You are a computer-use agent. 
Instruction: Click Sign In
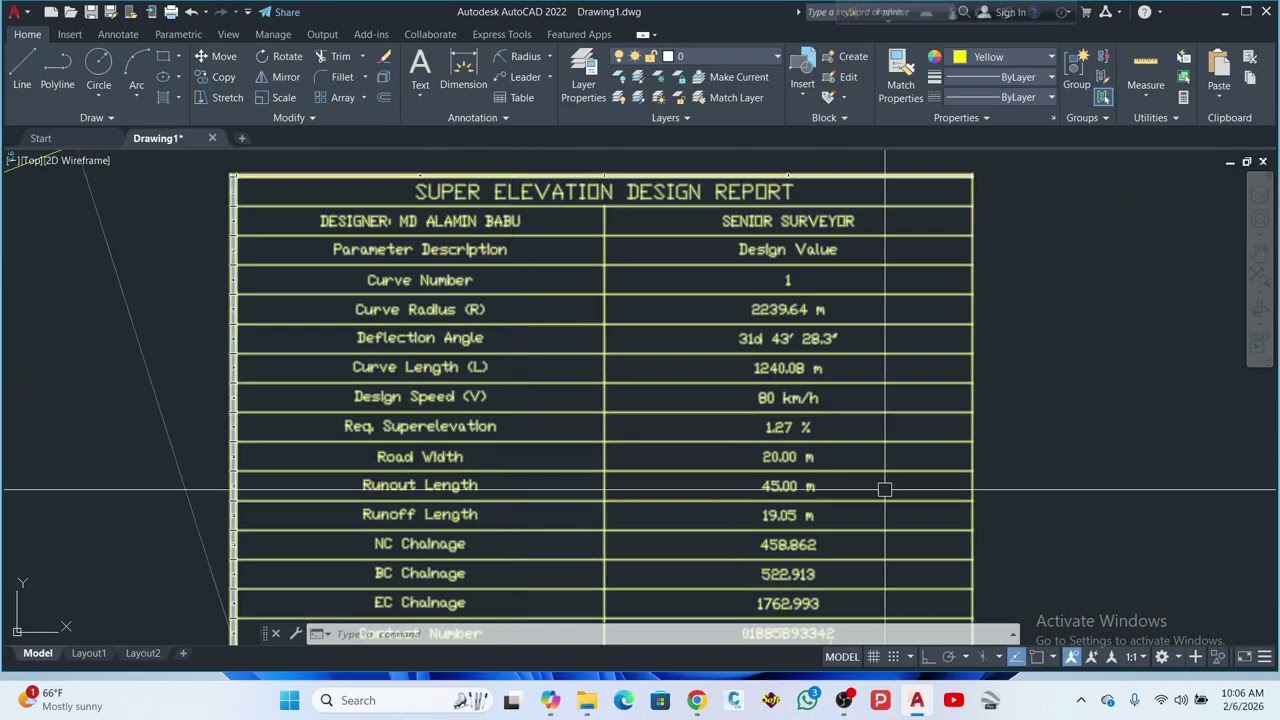click(x=1002, y=12)
